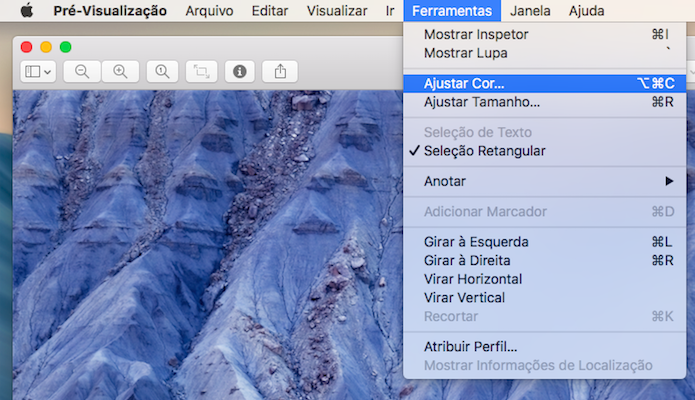Open the Visualizar menu

pos(337,11)
